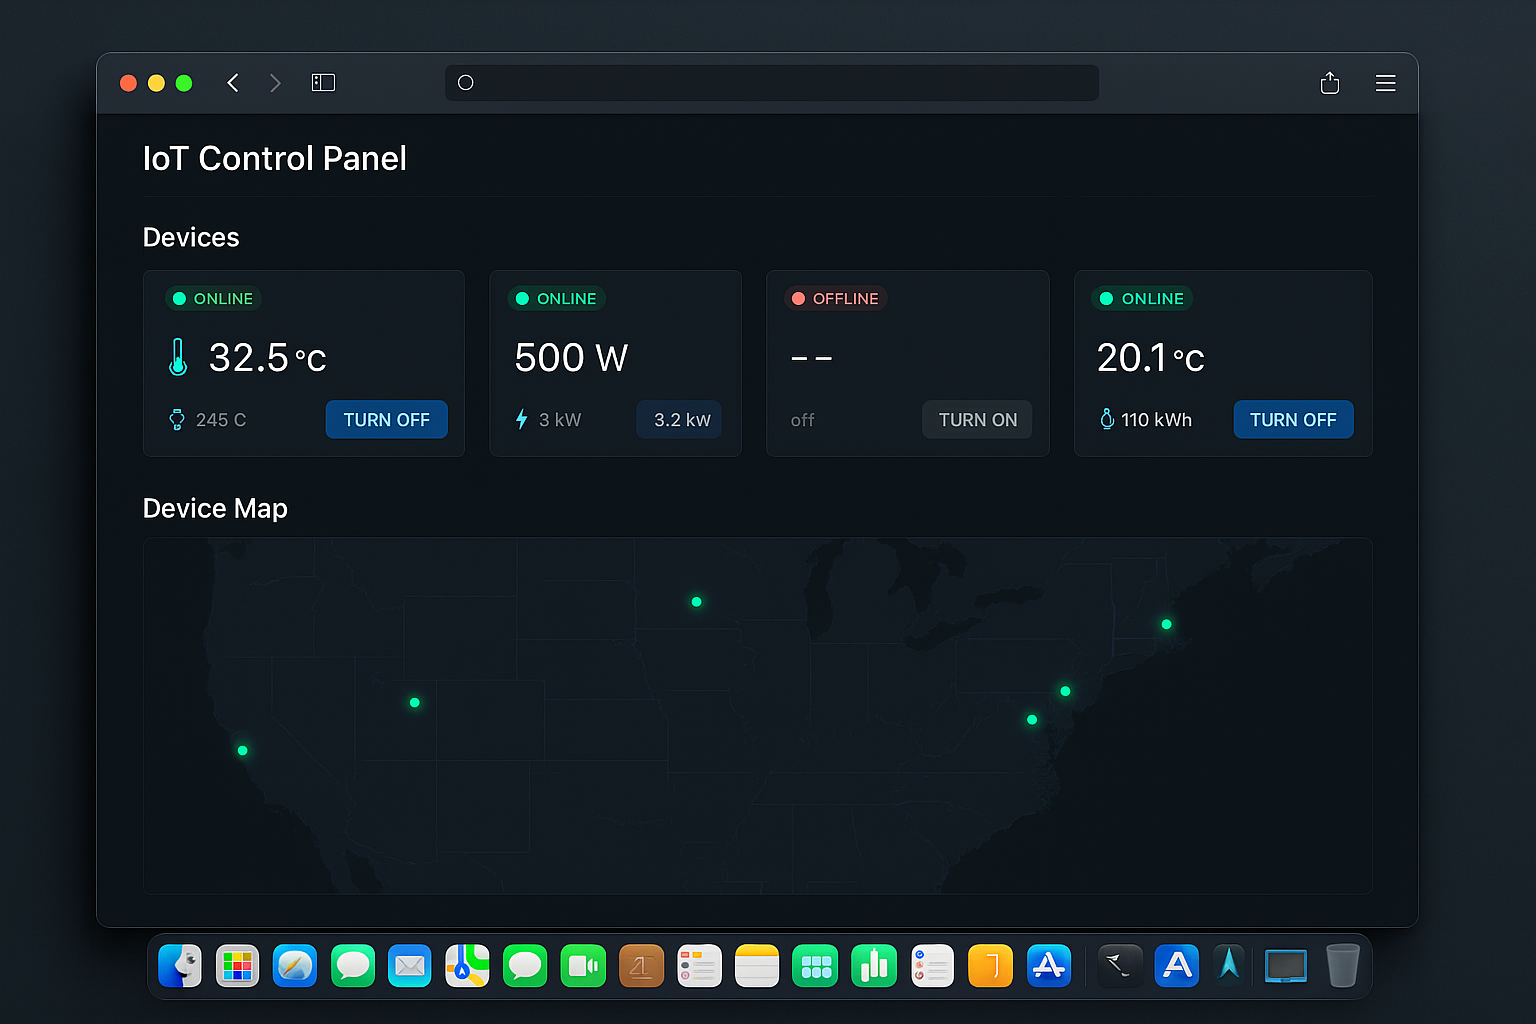Open Safari from the dock
The height and width of the screenshot is (1024, 1536).
(x=295, y=965)
